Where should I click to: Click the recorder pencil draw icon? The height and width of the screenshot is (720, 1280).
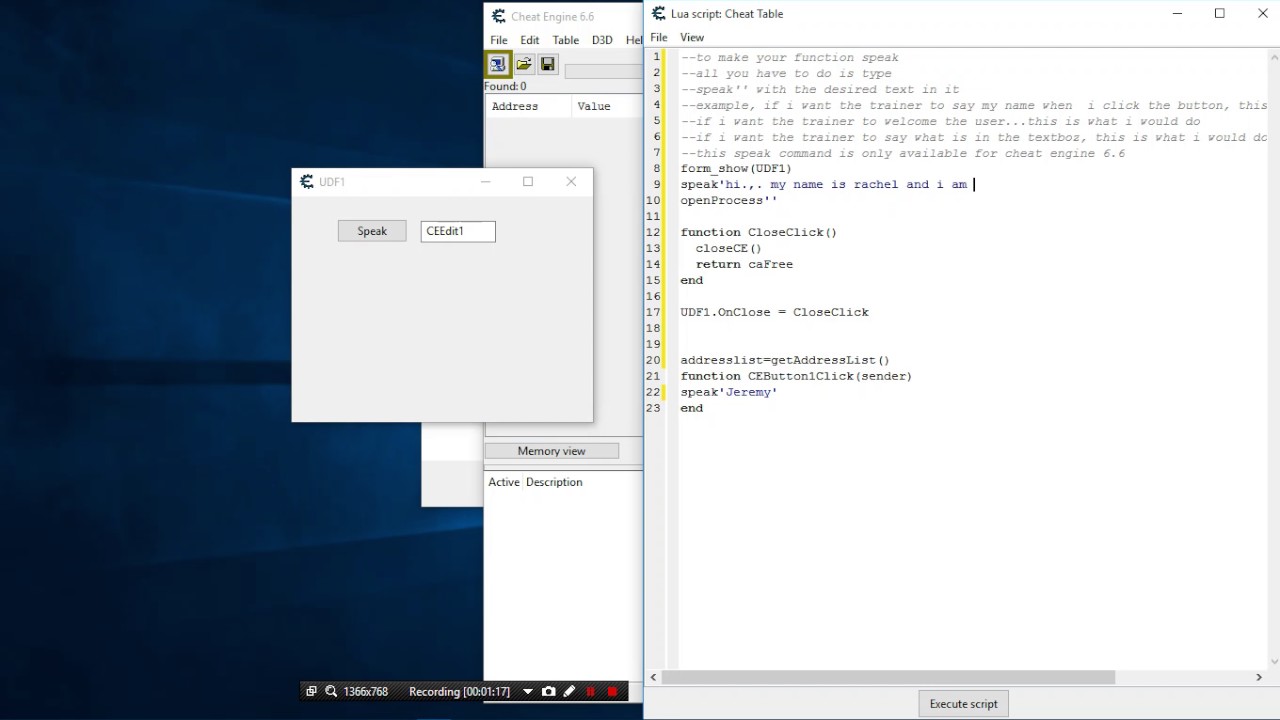pos(569,691)
